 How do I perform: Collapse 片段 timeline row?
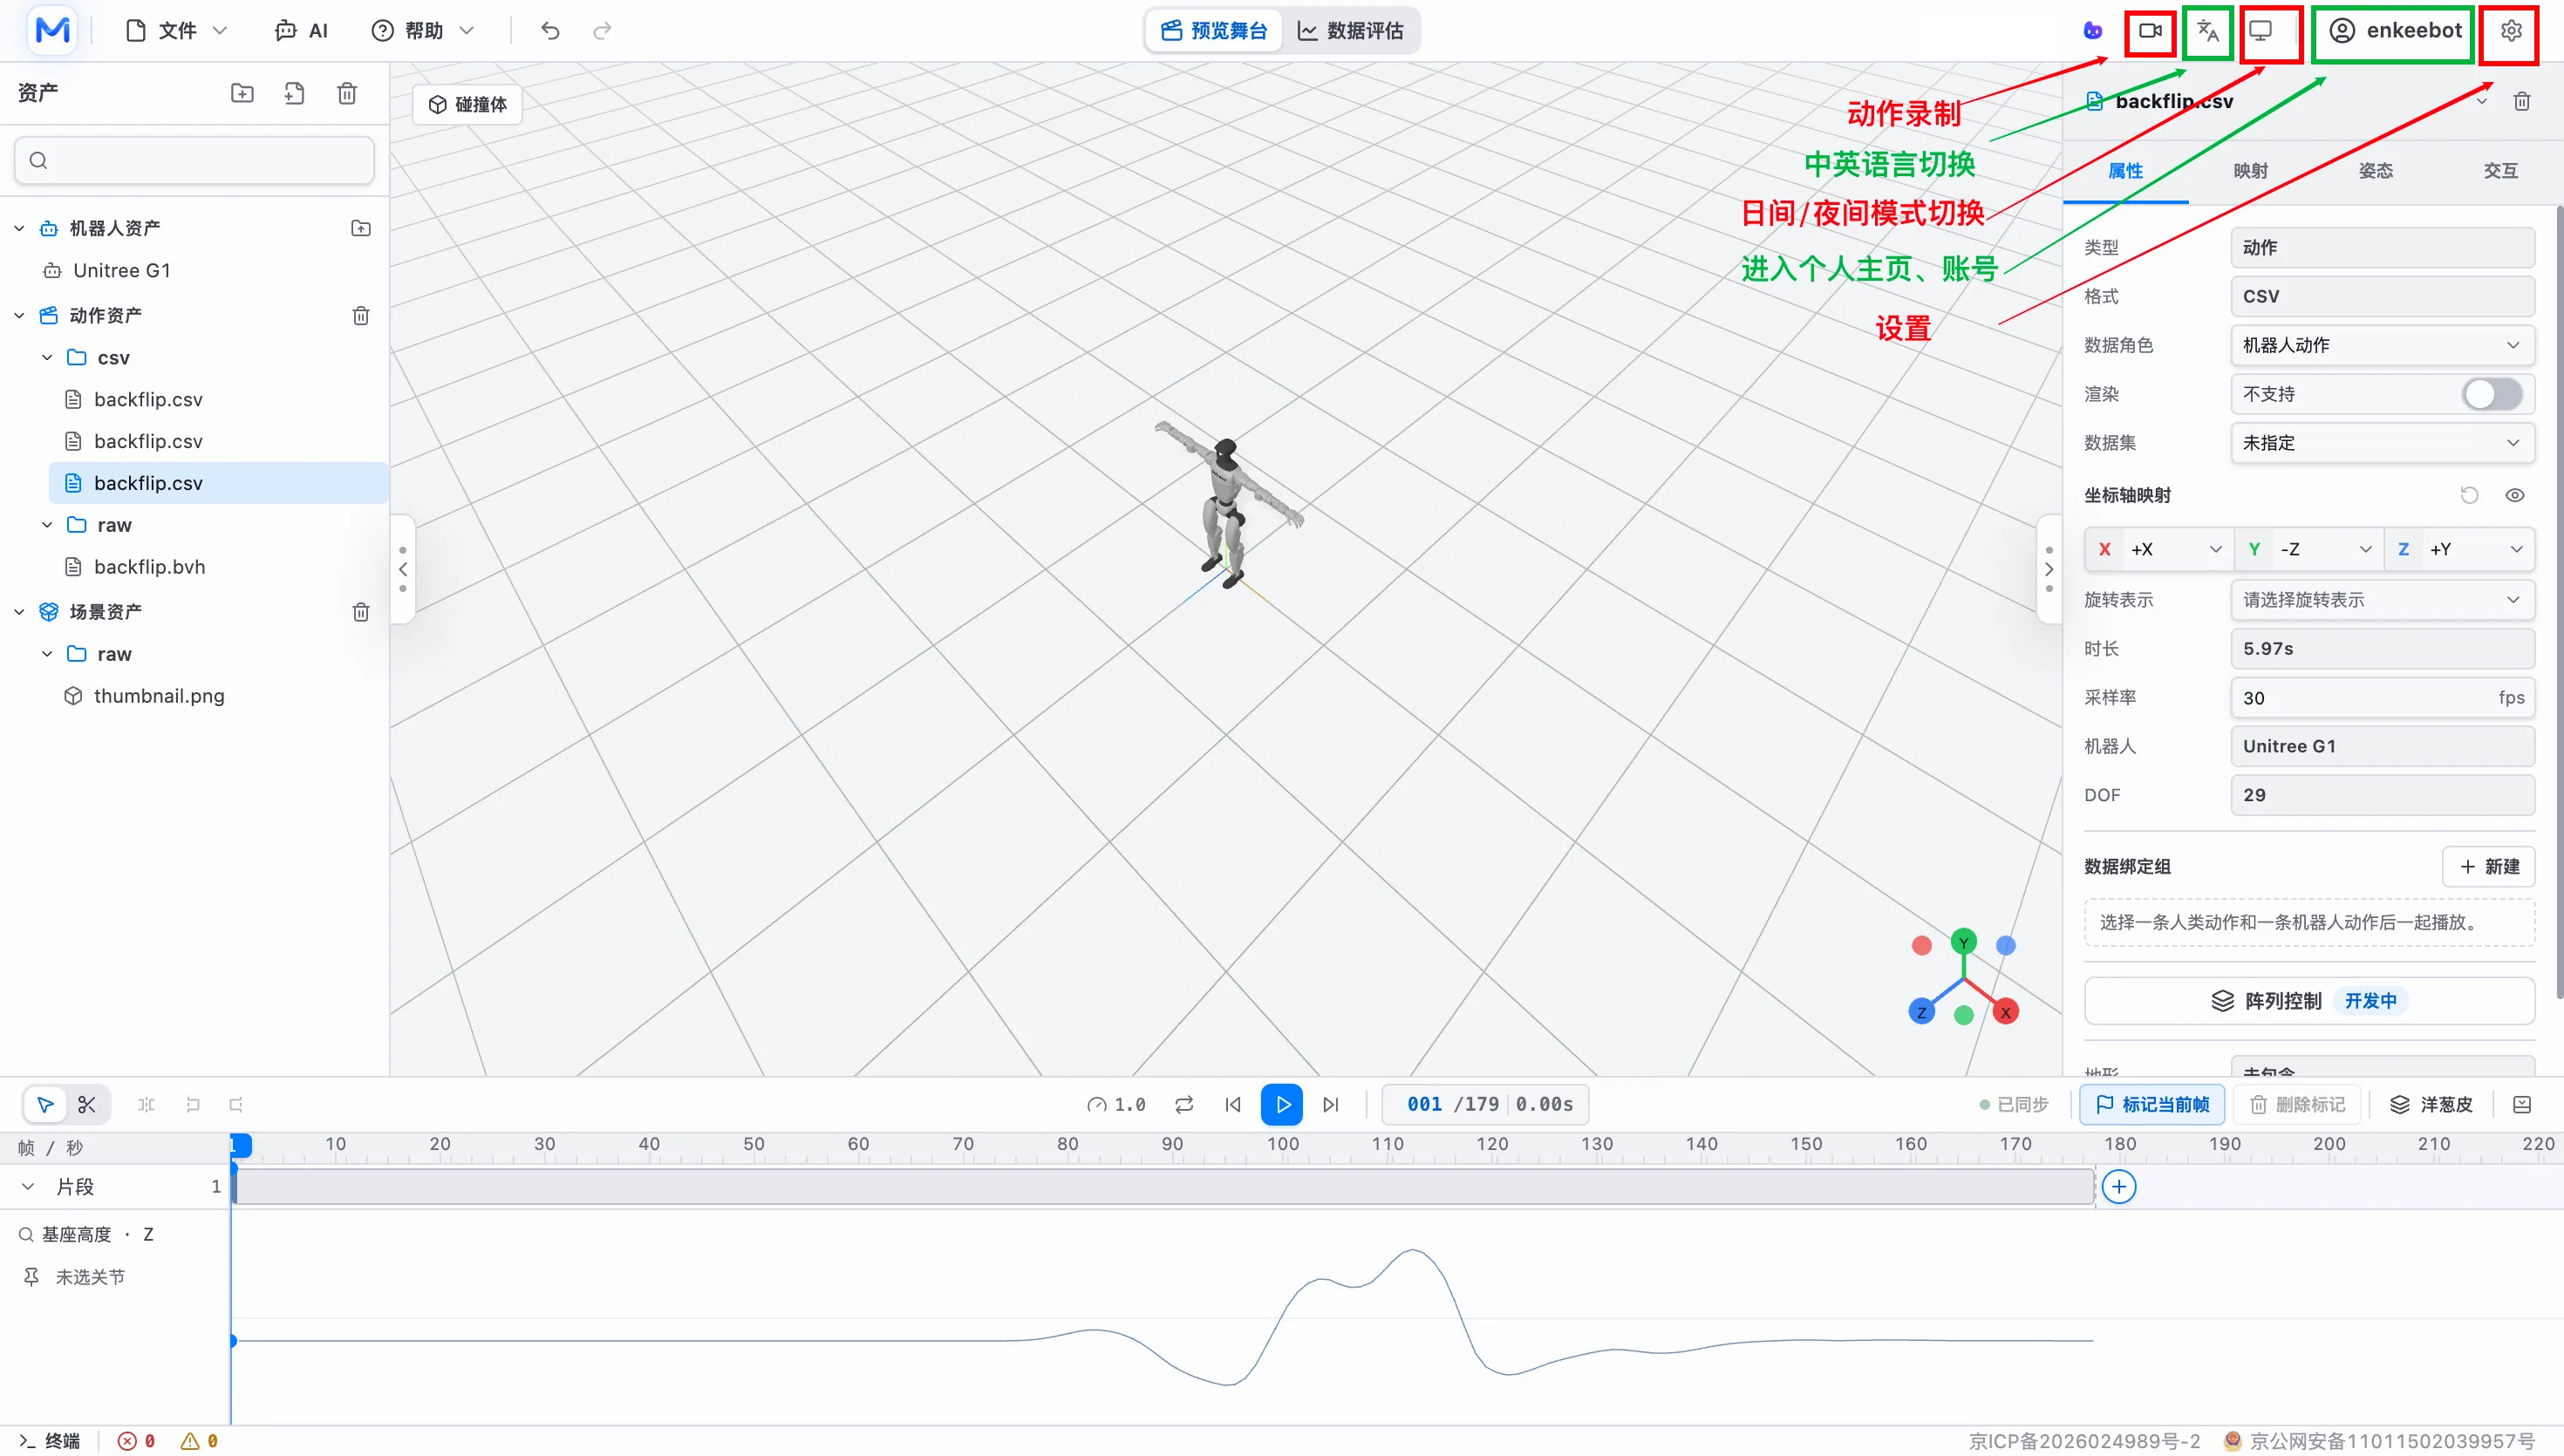tap(28, 1187)
